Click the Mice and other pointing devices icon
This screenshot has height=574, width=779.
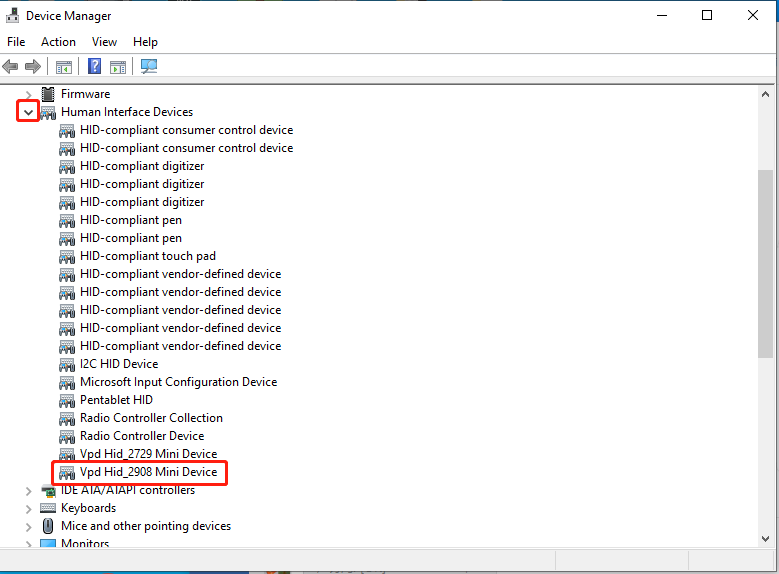tap(48, 526)
